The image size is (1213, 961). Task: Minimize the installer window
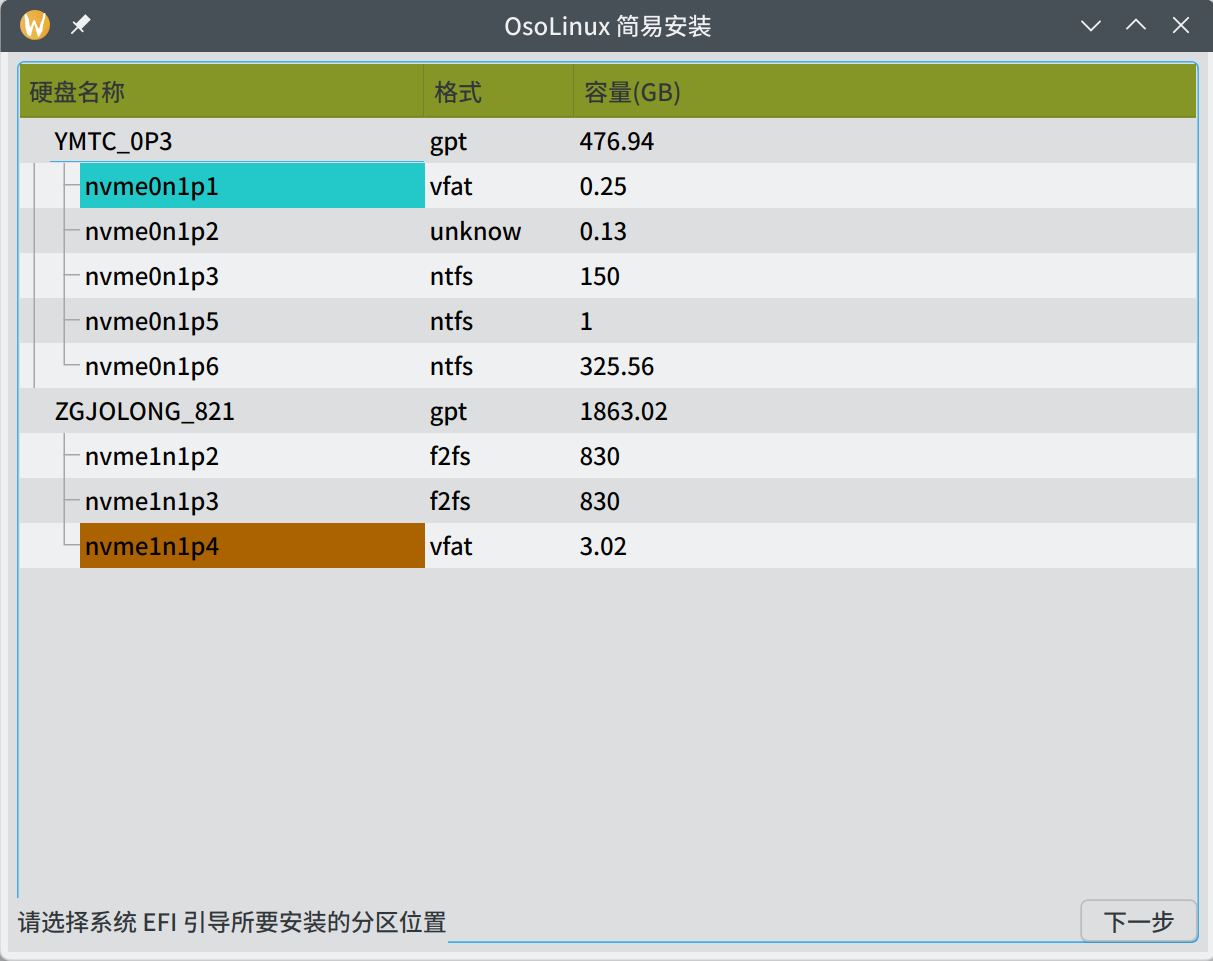pos(1091,26)
